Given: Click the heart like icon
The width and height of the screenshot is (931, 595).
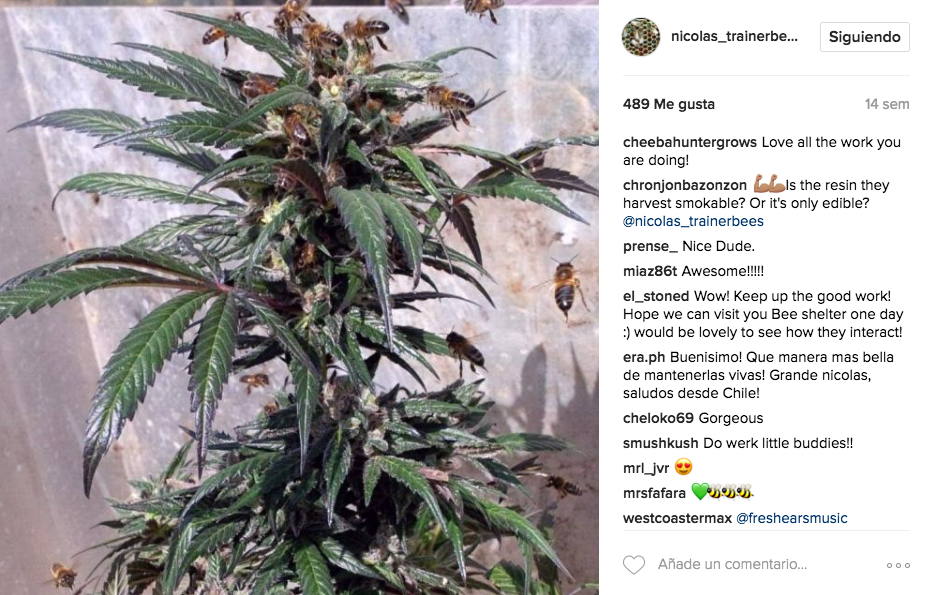Looking at the screenshot, I should coord(634,564).
